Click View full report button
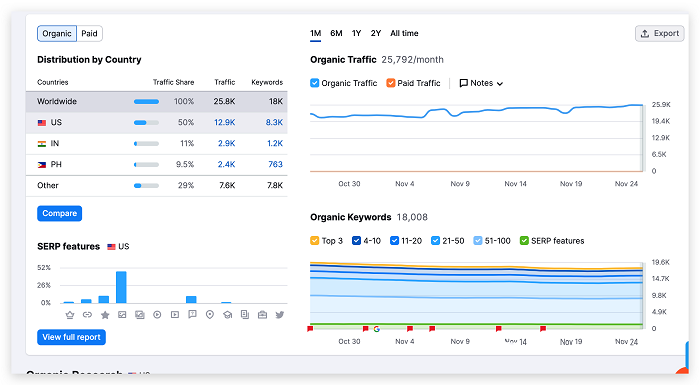Image resolution: width=700 pixels, height=385 pixels. point(71,337)
